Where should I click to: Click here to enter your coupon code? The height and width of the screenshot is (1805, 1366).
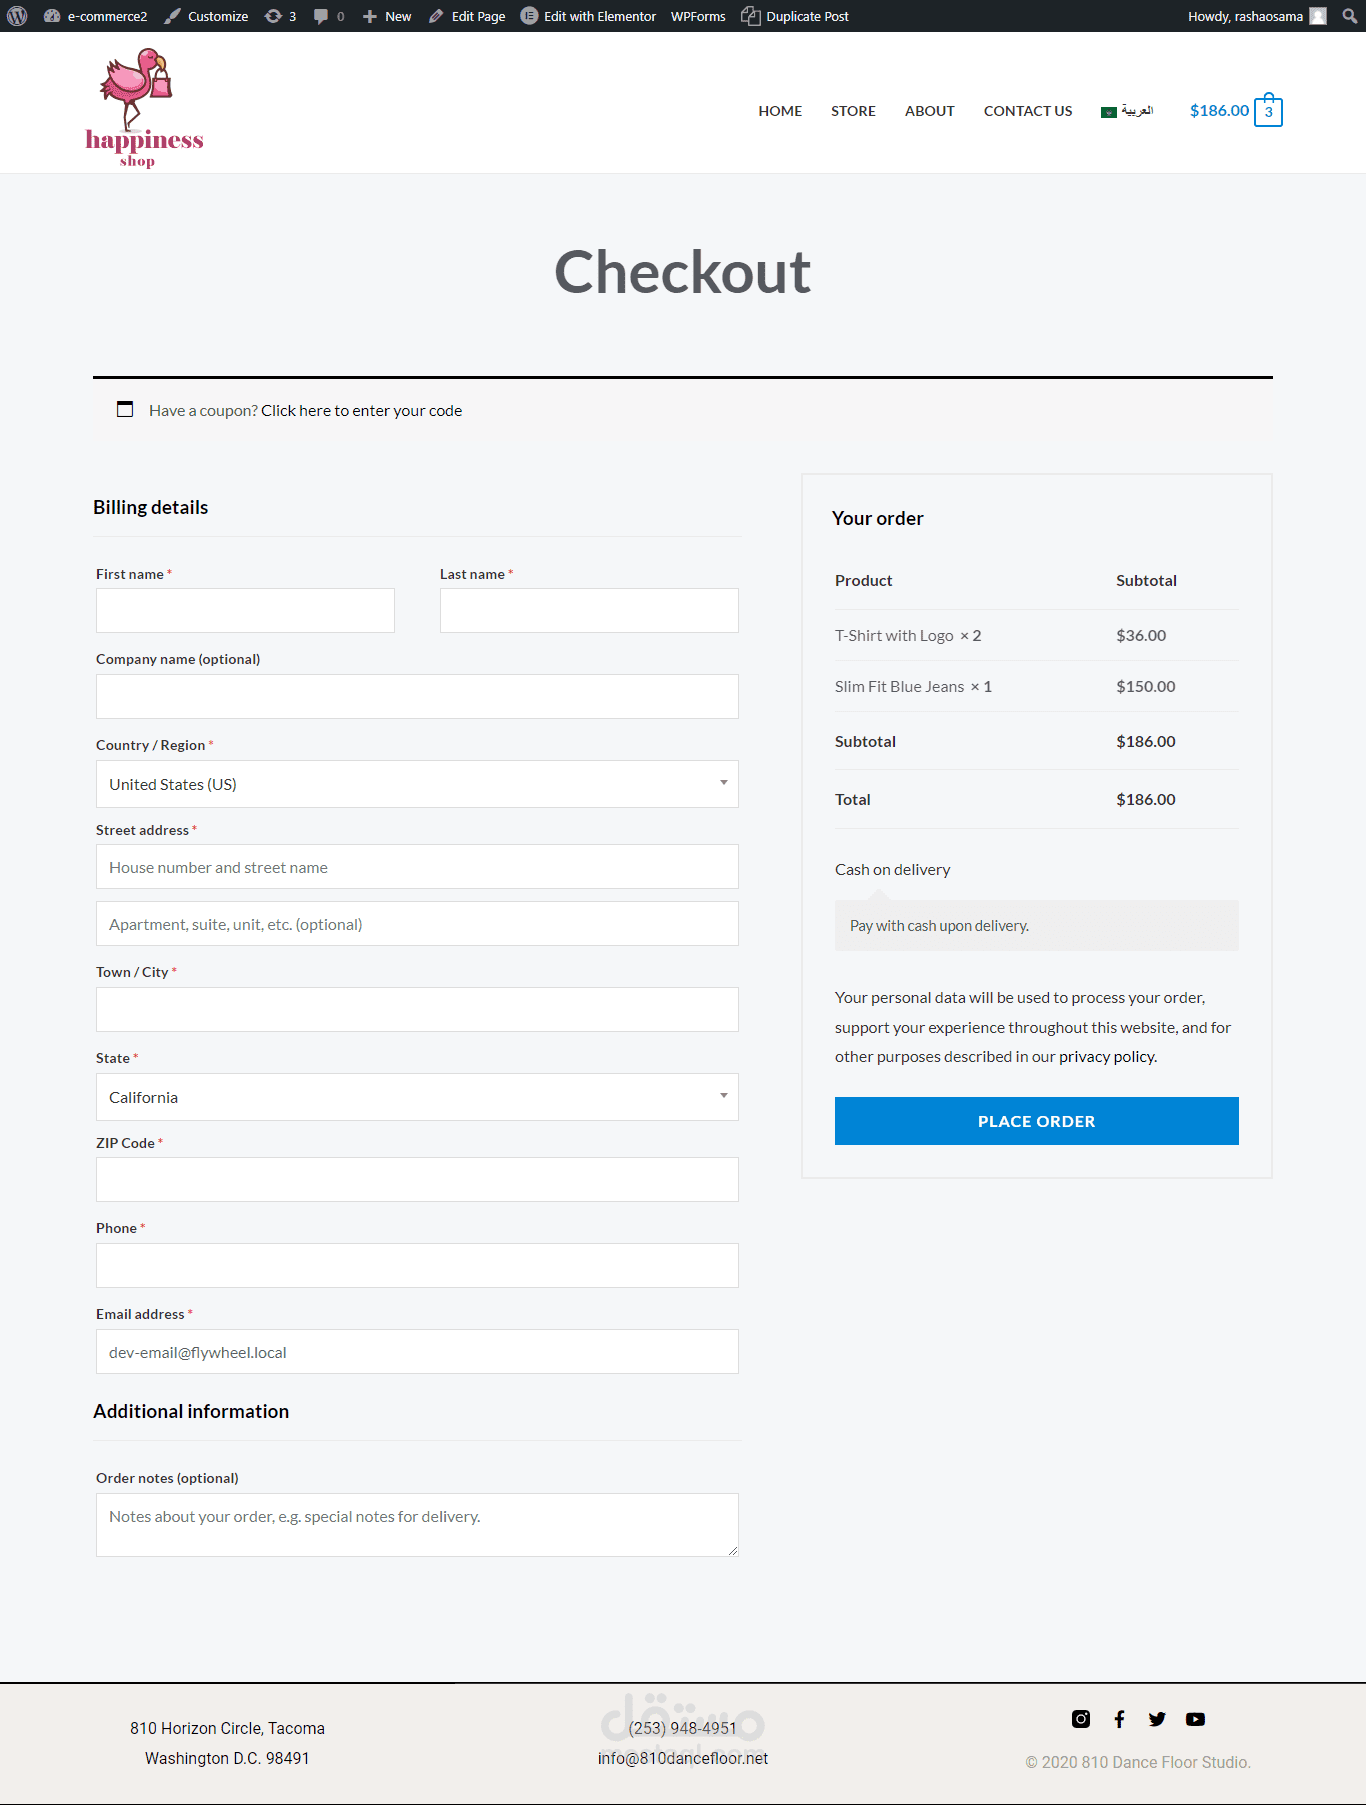pos(361,411)
